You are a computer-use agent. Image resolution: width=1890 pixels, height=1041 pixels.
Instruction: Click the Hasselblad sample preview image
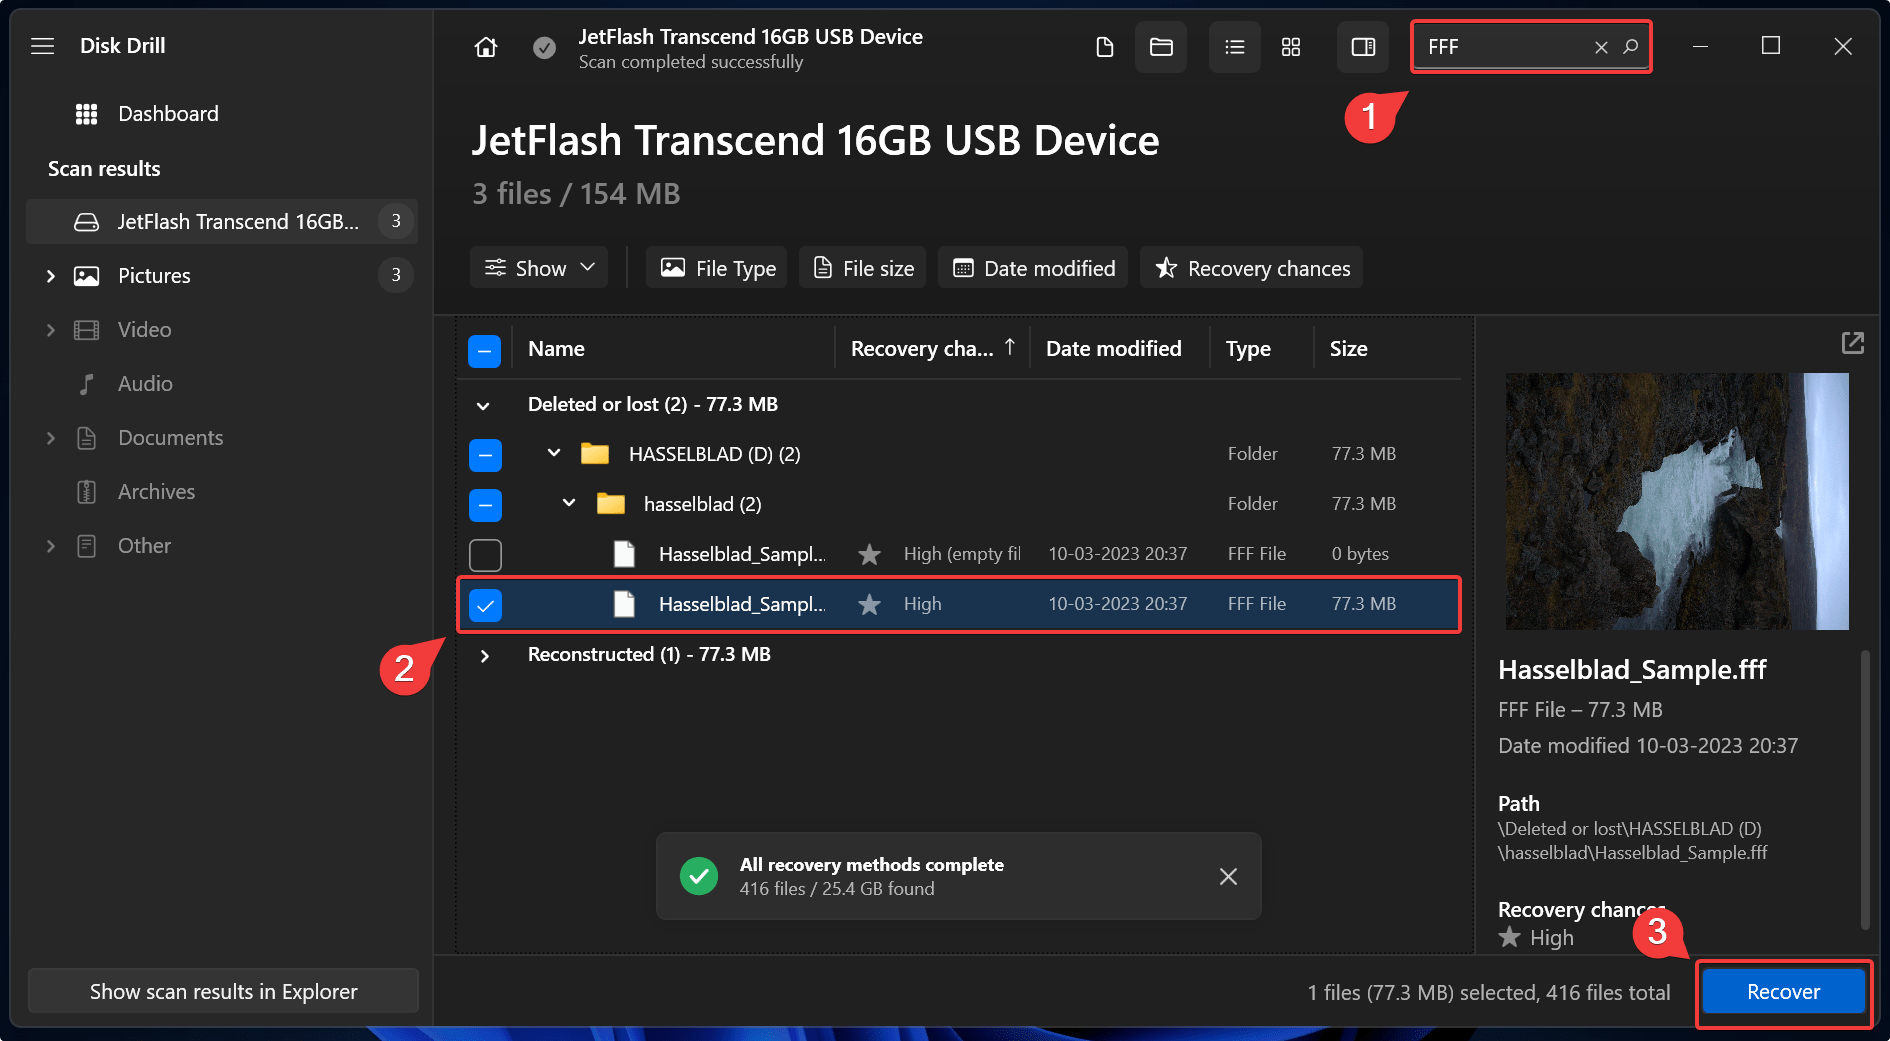(x=1677, y=501)
